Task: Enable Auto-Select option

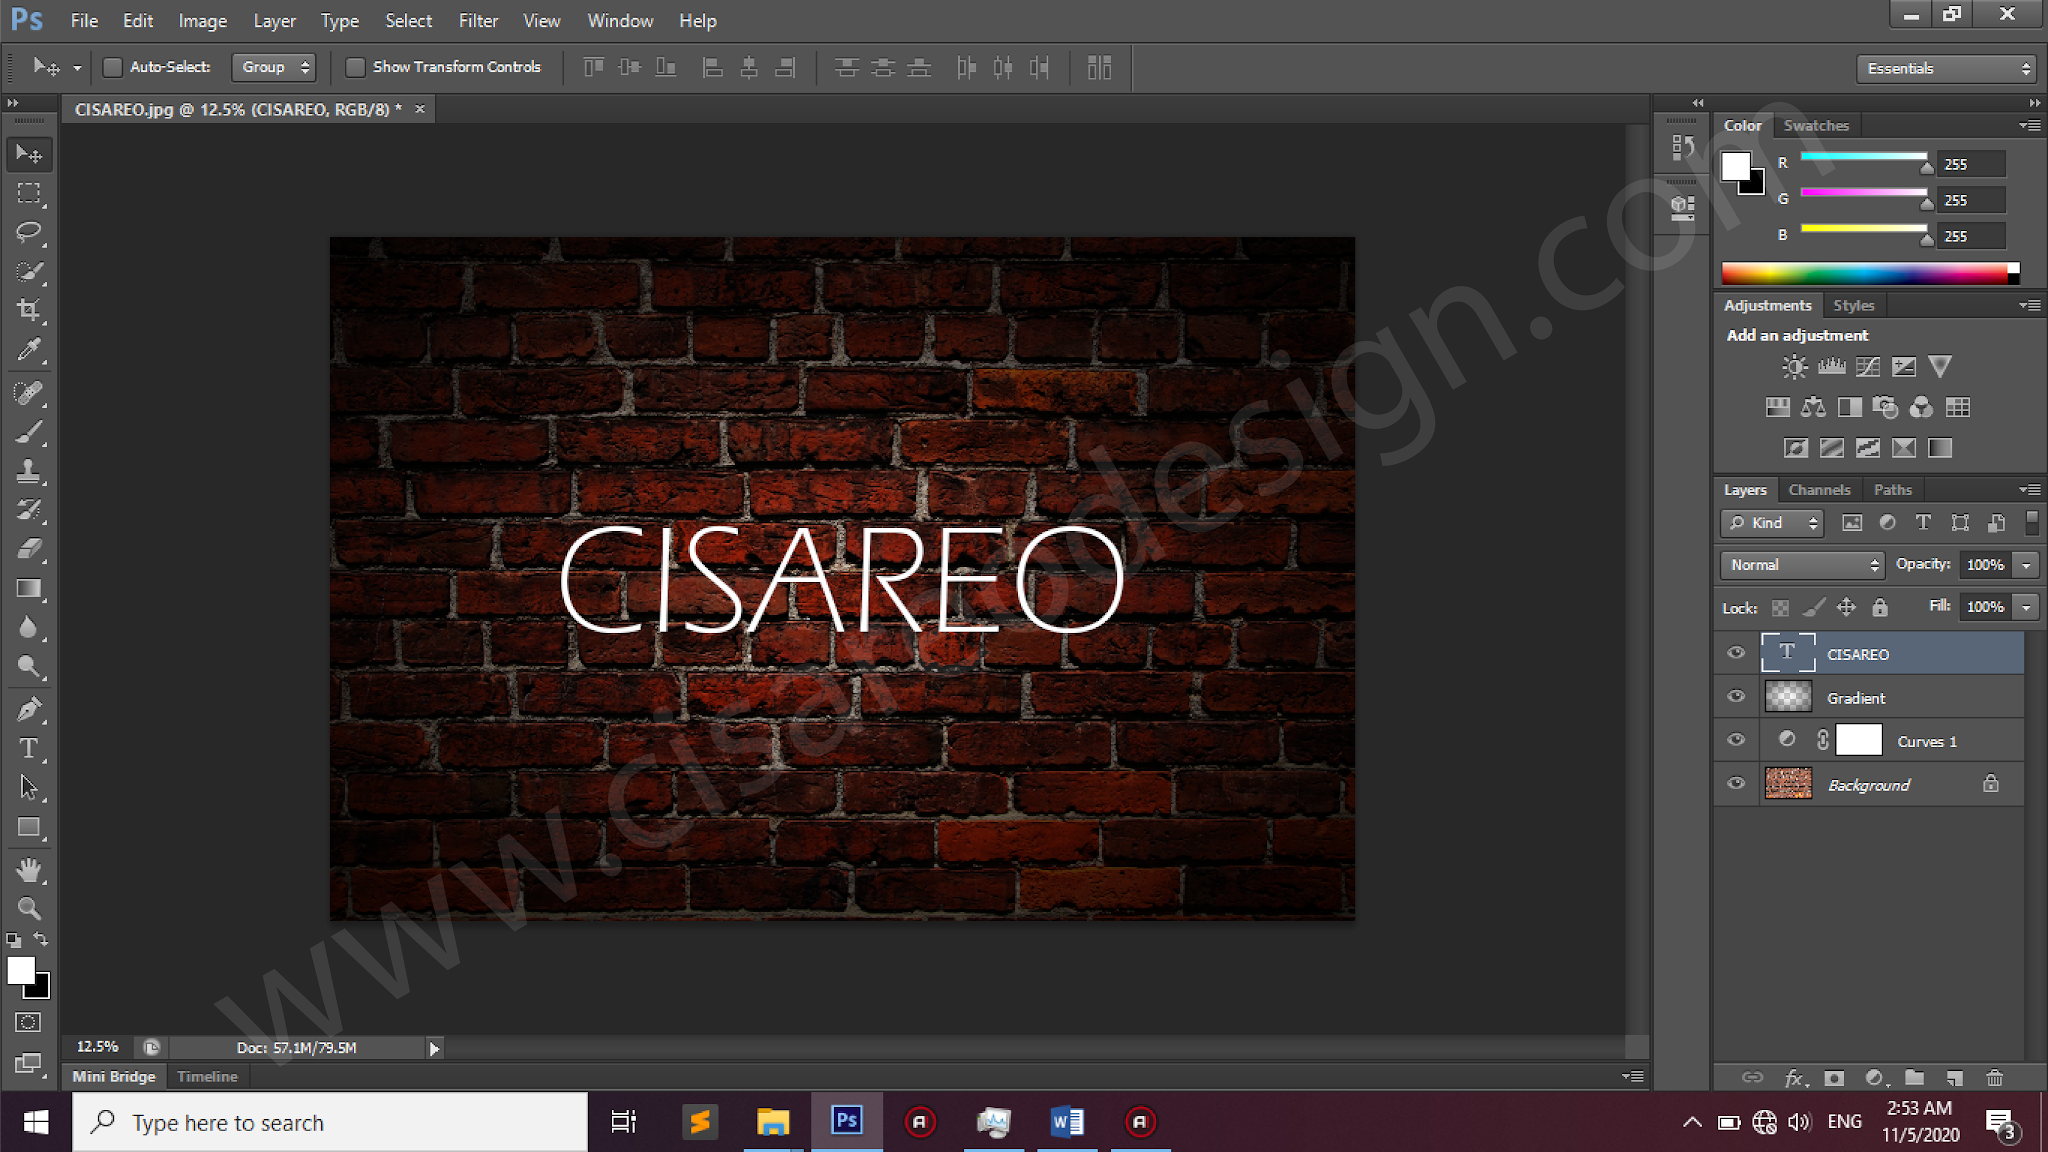Action: pyautogui.click(x=113, y=67)
